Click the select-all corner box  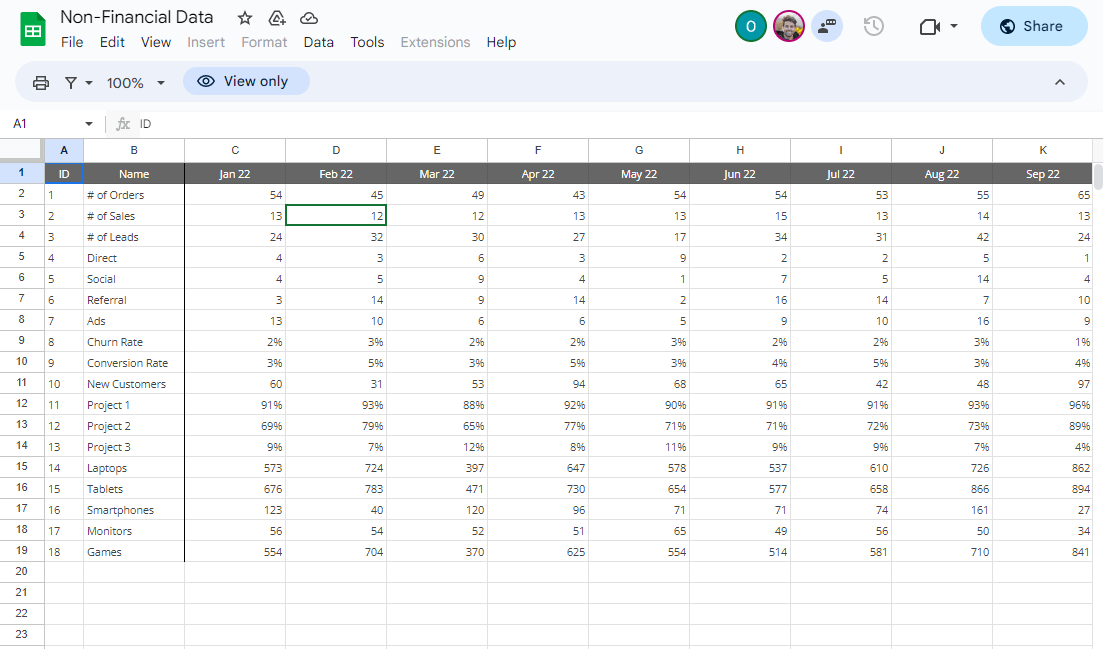point(22,150)
